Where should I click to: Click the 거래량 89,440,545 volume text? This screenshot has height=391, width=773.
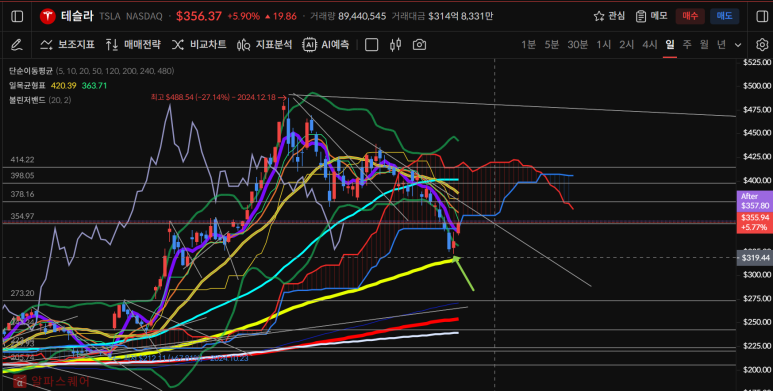click(x=348, y=16)
